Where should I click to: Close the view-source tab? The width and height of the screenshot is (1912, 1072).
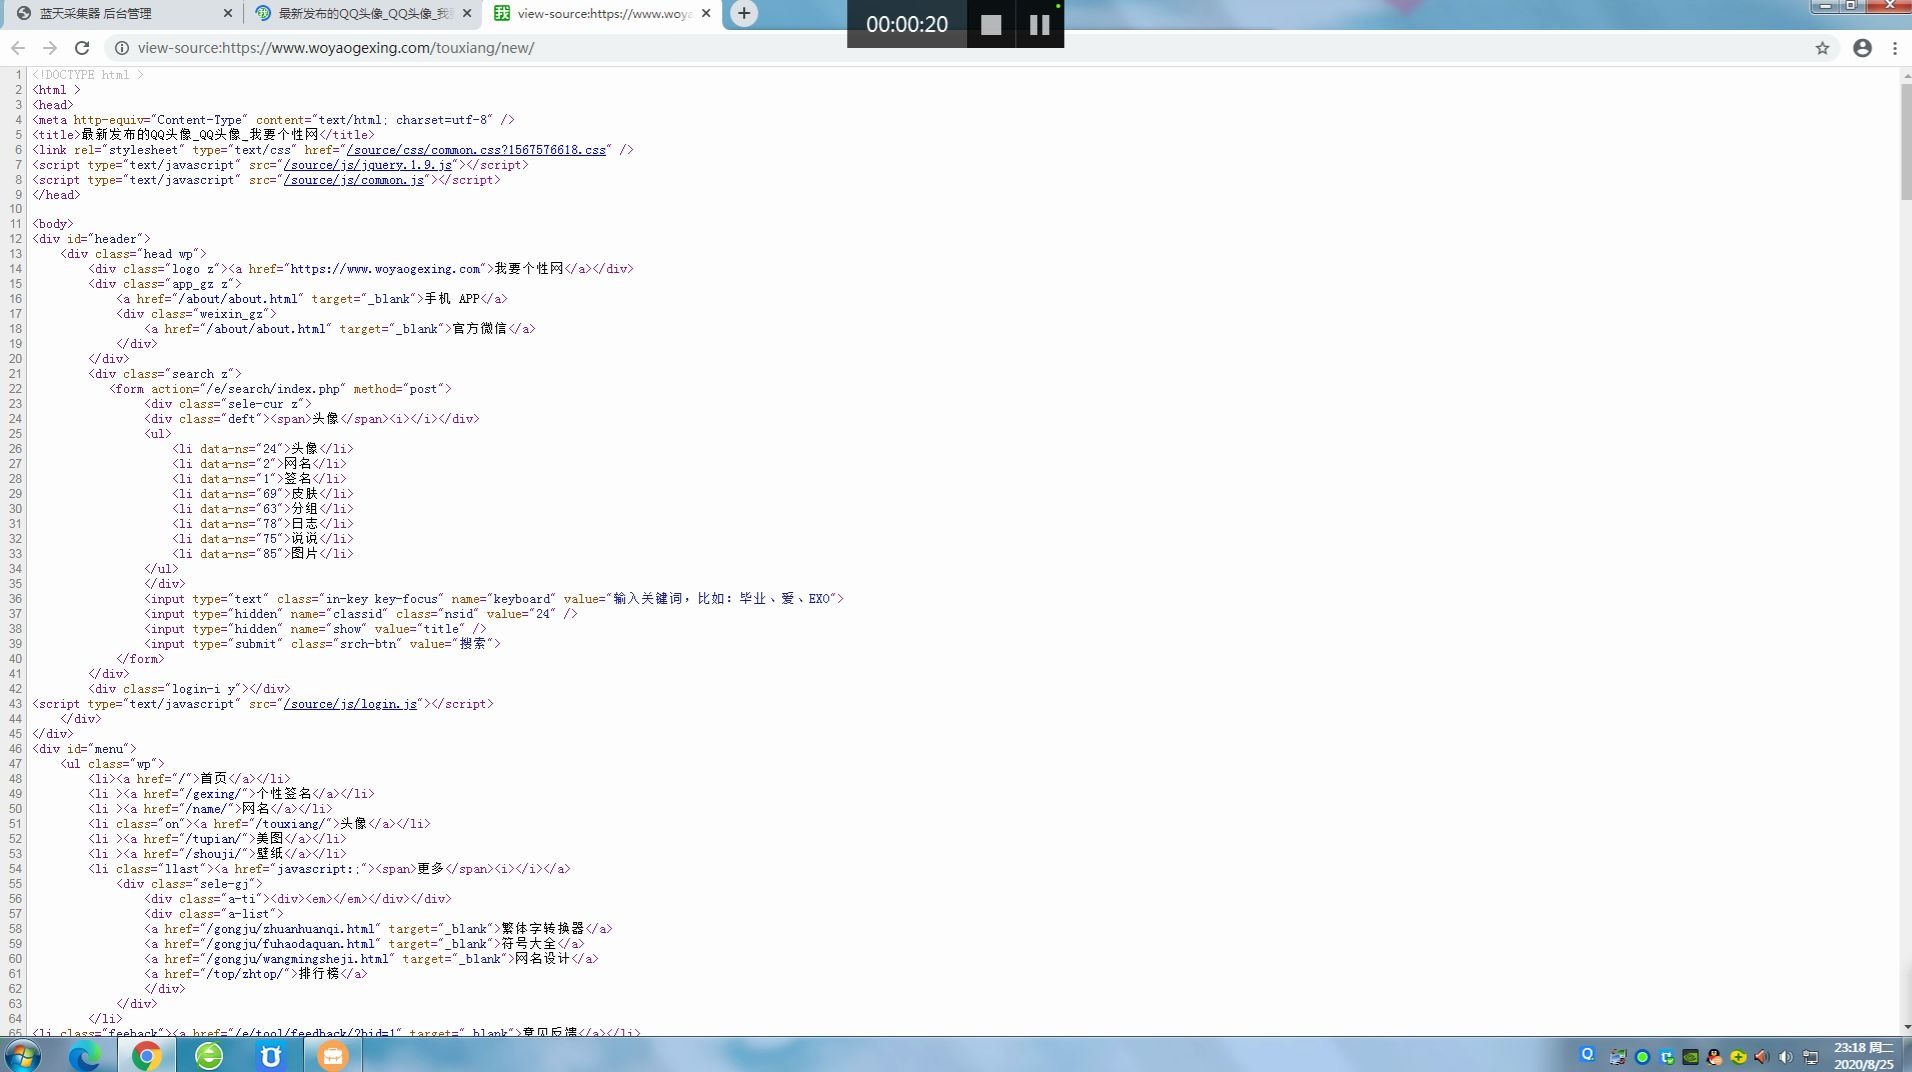706,14
